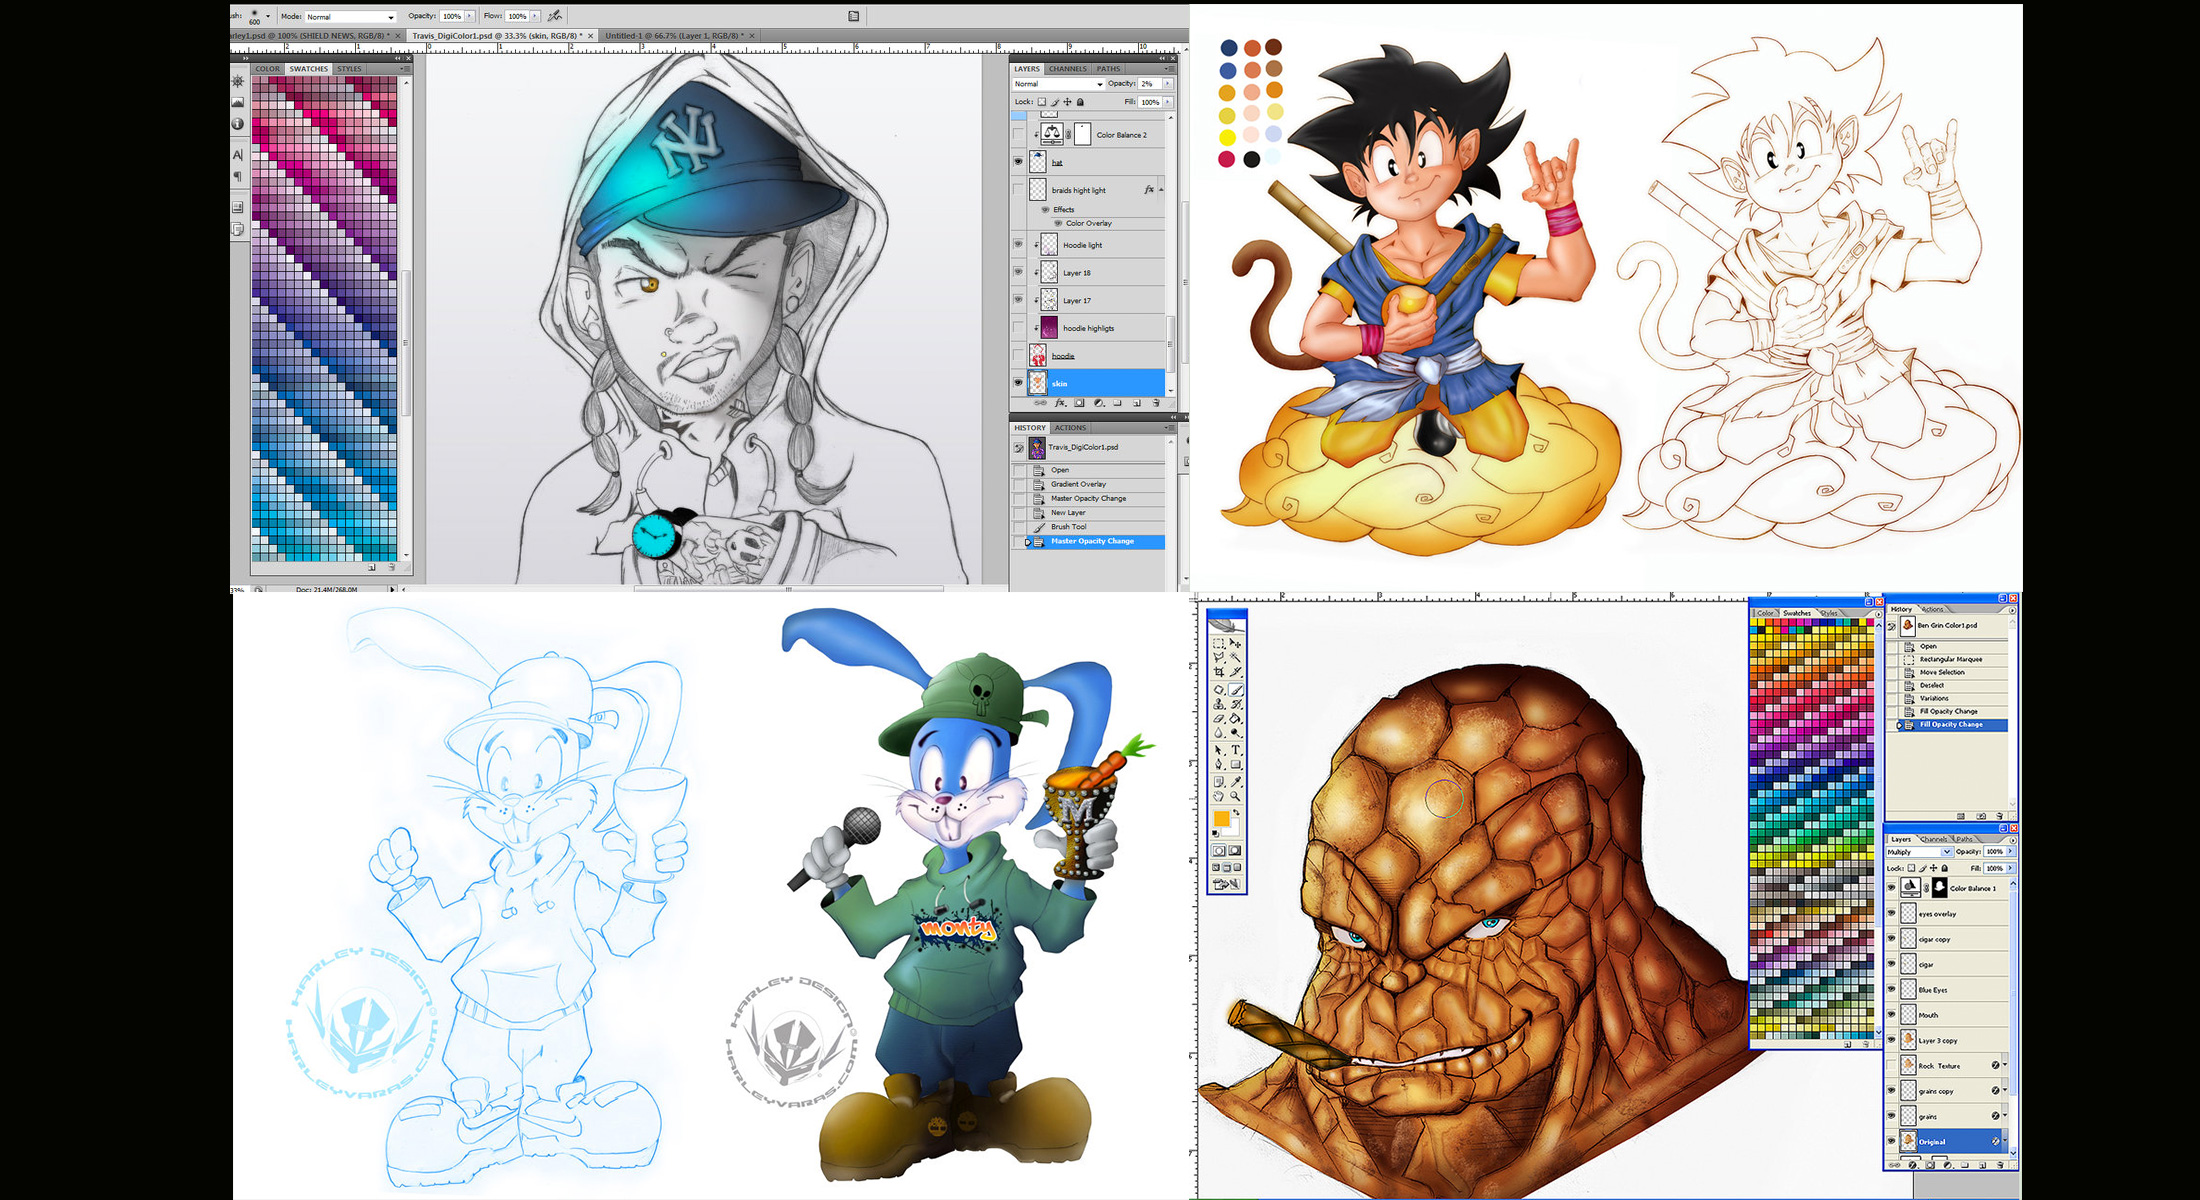Viewport: 2200px width, 1200px height.
Task: Select the Brush Tool history state
Action: point(1090,526)
